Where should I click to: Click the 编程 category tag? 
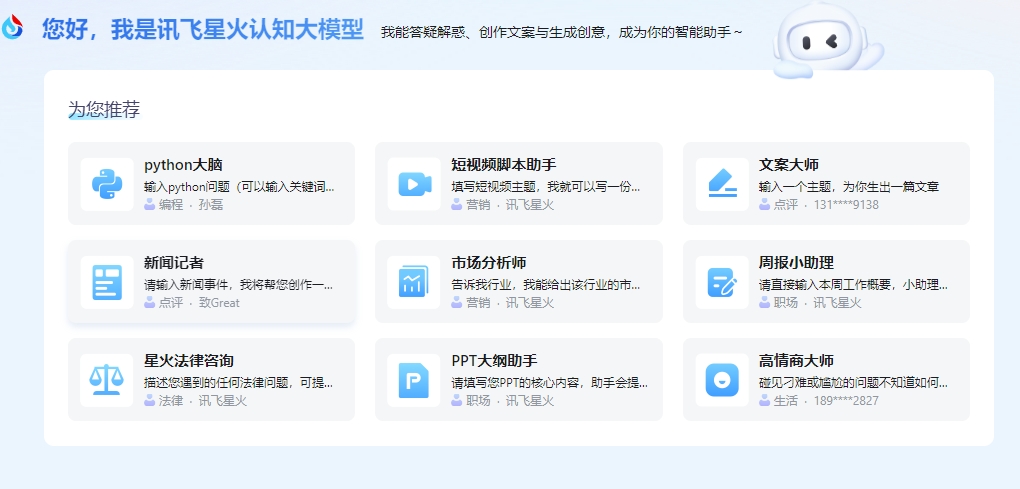tap(171, 205)
